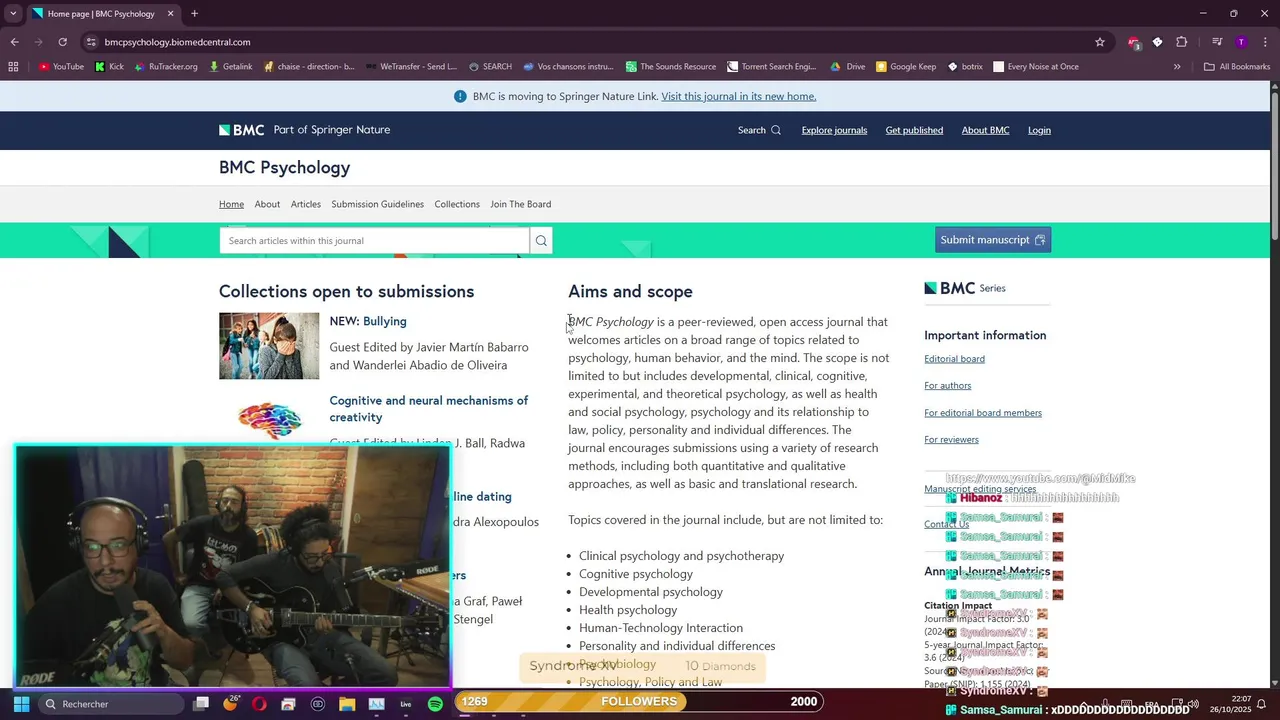Open the Extensions puzzle-piece menu
This screenshot has height=720, width=1280.
[1181, 42]
